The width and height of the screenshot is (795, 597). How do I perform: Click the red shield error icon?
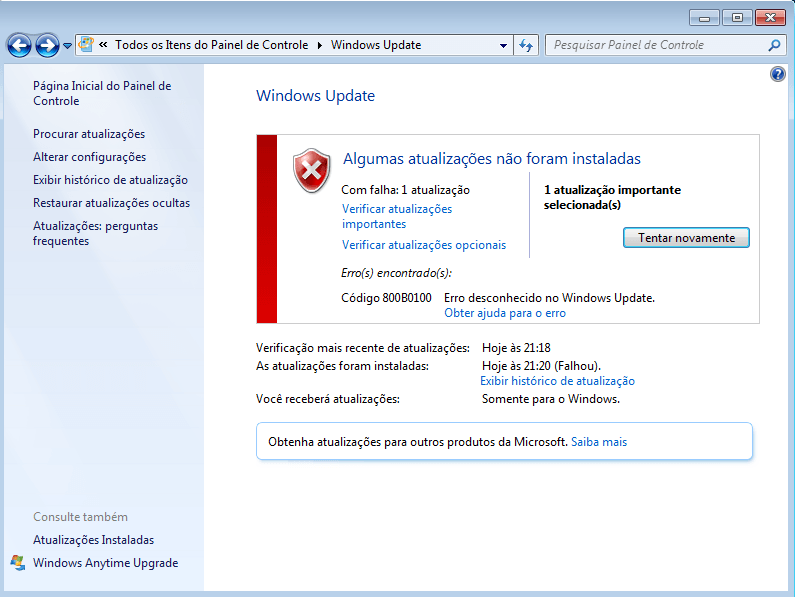click(311, 170)
